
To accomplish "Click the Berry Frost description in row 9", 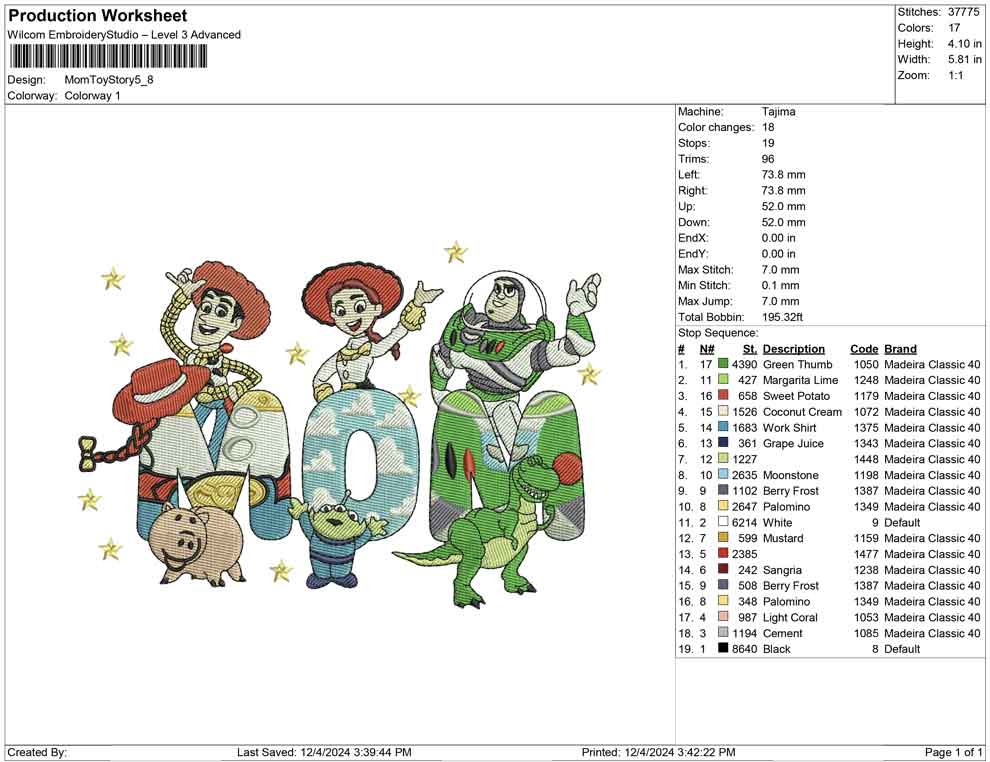I will [x=790, y=491].
